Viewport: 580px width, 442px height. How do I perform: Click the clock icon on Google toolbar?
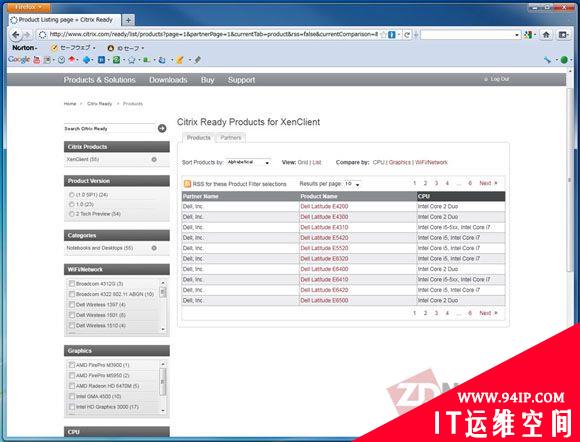coord(61,60)
